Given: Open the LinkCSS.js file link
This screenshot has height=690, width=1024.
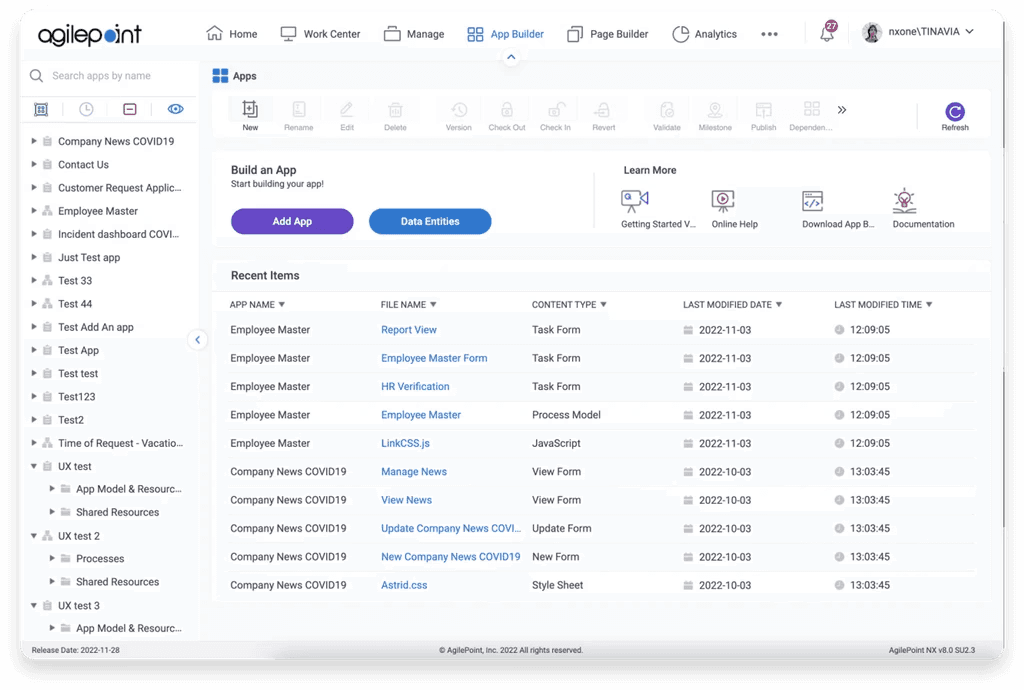Looking at the screenshot, I should (406, 443).
